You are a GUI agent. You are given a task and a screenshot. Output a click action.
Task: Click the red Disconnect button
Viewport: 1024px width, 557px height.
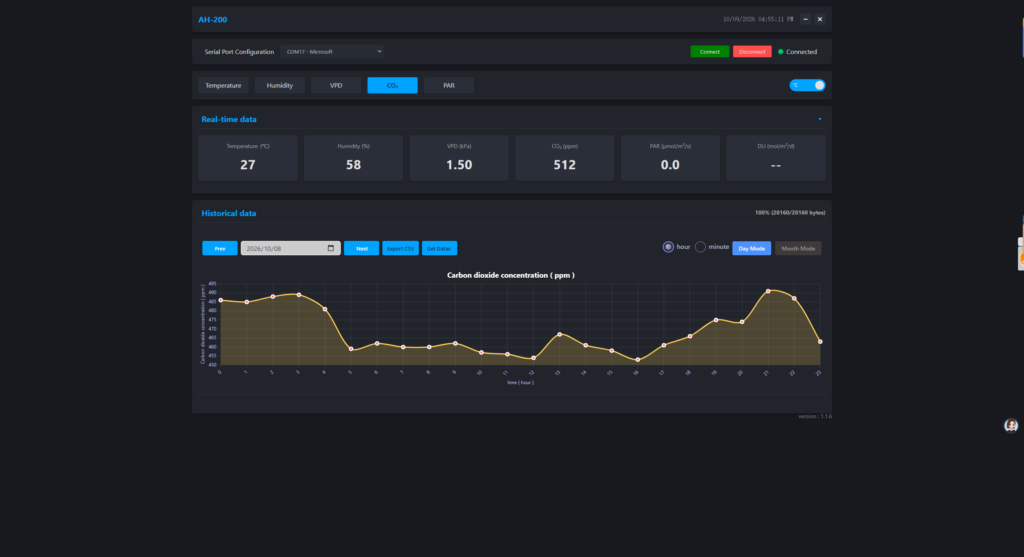tap(752, 52)
